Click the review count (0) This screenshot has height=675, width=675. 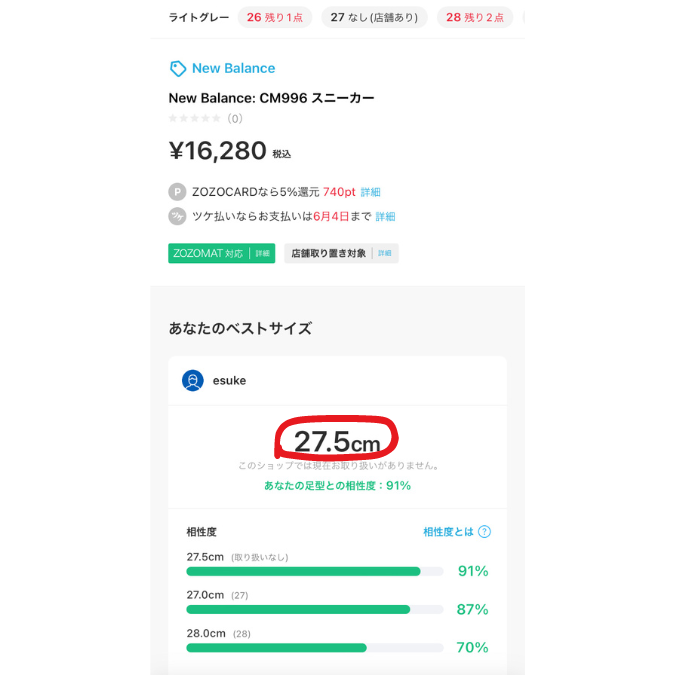pyautogui.click(x=235, y=118)
